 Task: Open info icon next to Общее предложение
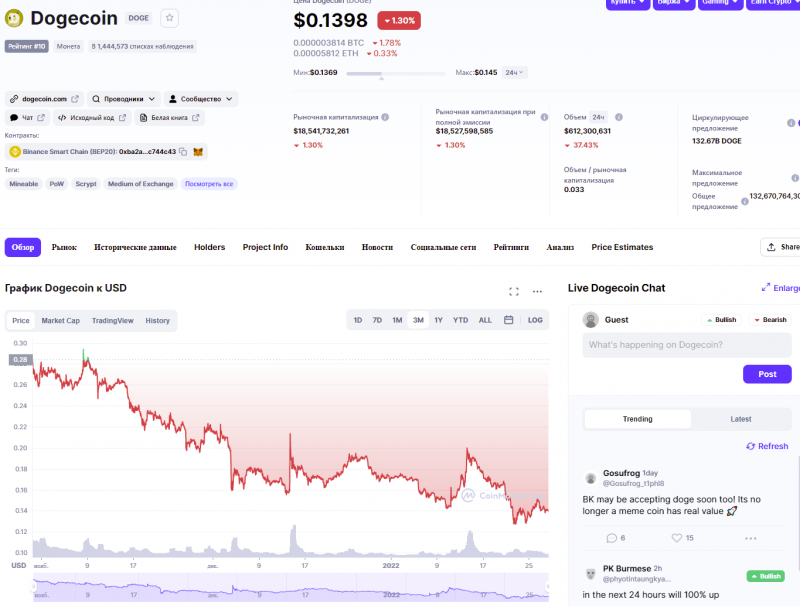745,201
